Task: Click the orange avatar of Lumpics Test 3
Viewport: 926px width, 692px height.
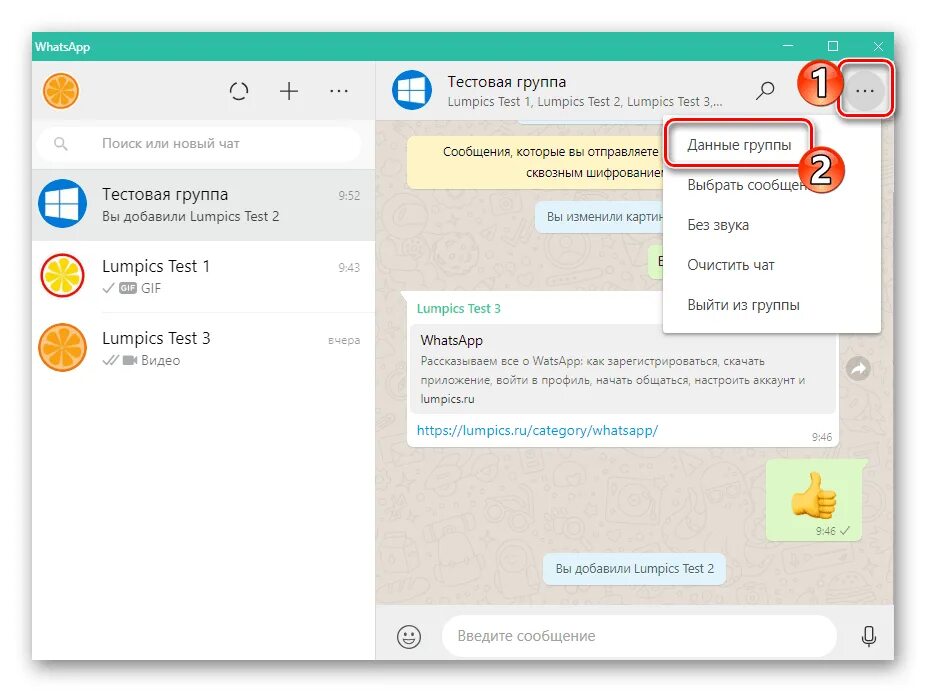Action: (63, 348)
